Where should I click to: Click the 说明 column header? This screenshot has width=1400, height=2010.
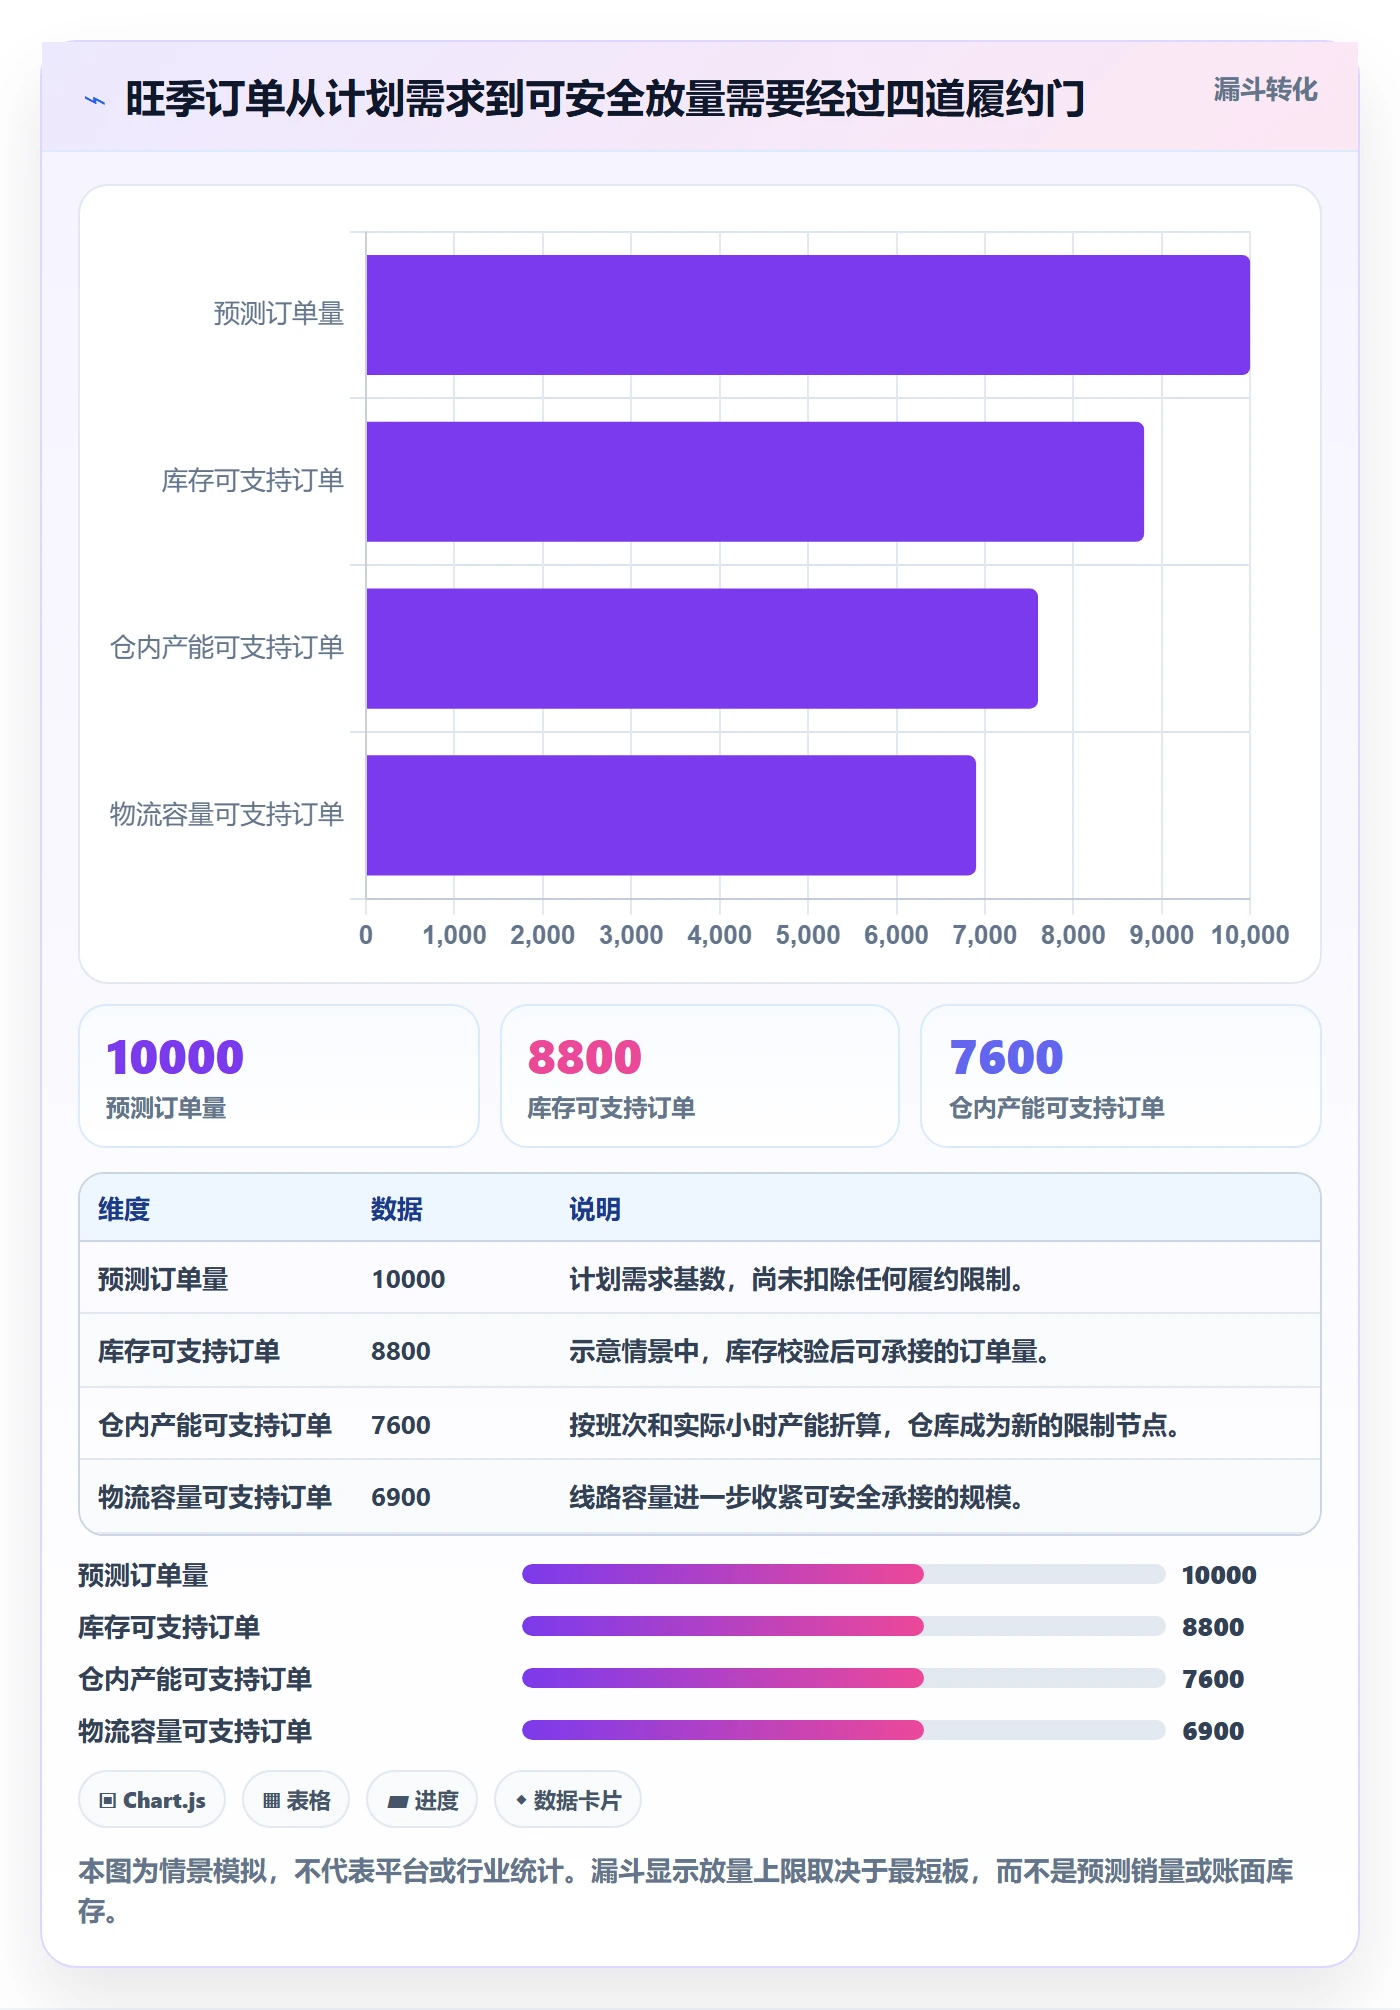pos(595,1209)
